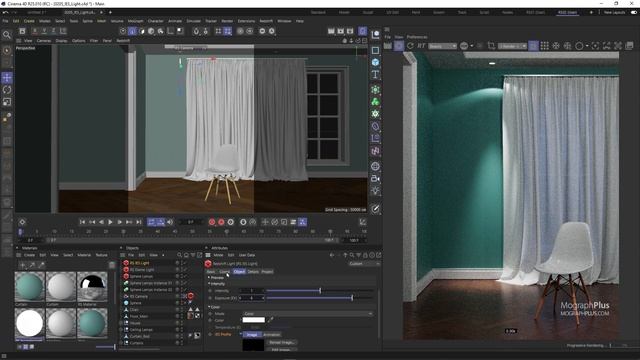This screenshot has height=360, width=640.
Task: Click the sound toggle in timeline controls
Action: pos(170,222)
